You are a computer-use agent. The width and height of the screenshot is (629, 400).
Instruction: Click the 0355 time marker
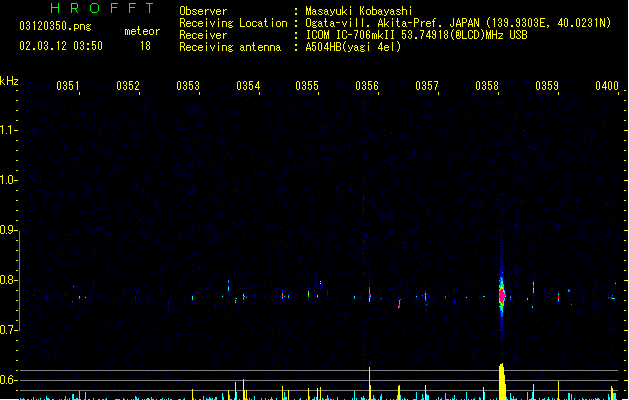pos(307,86)
